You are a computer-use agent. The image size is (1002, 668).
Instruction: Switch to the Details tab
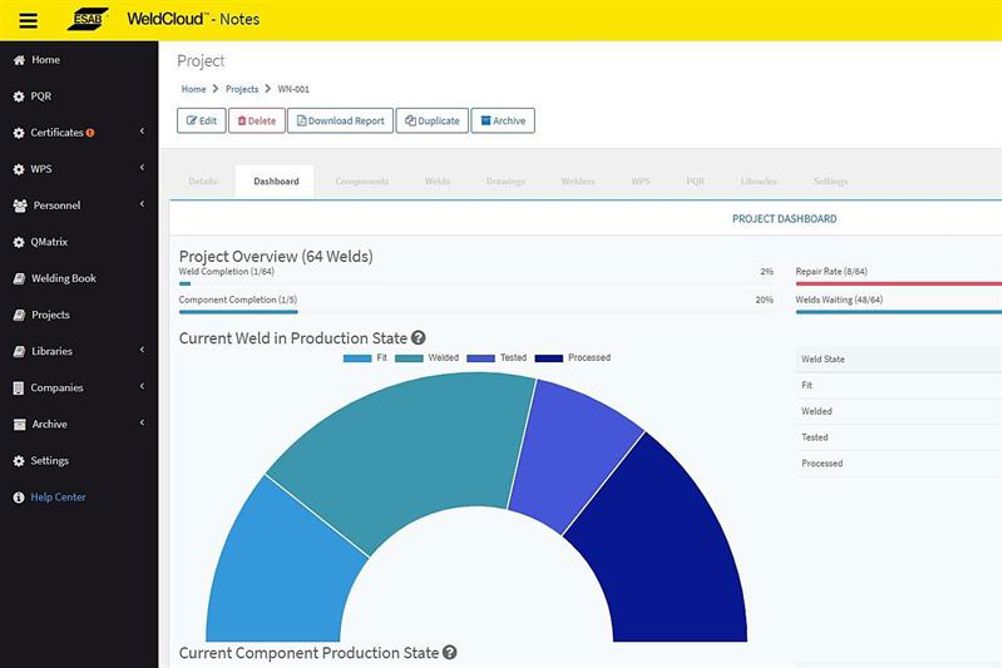coord(203,182)
